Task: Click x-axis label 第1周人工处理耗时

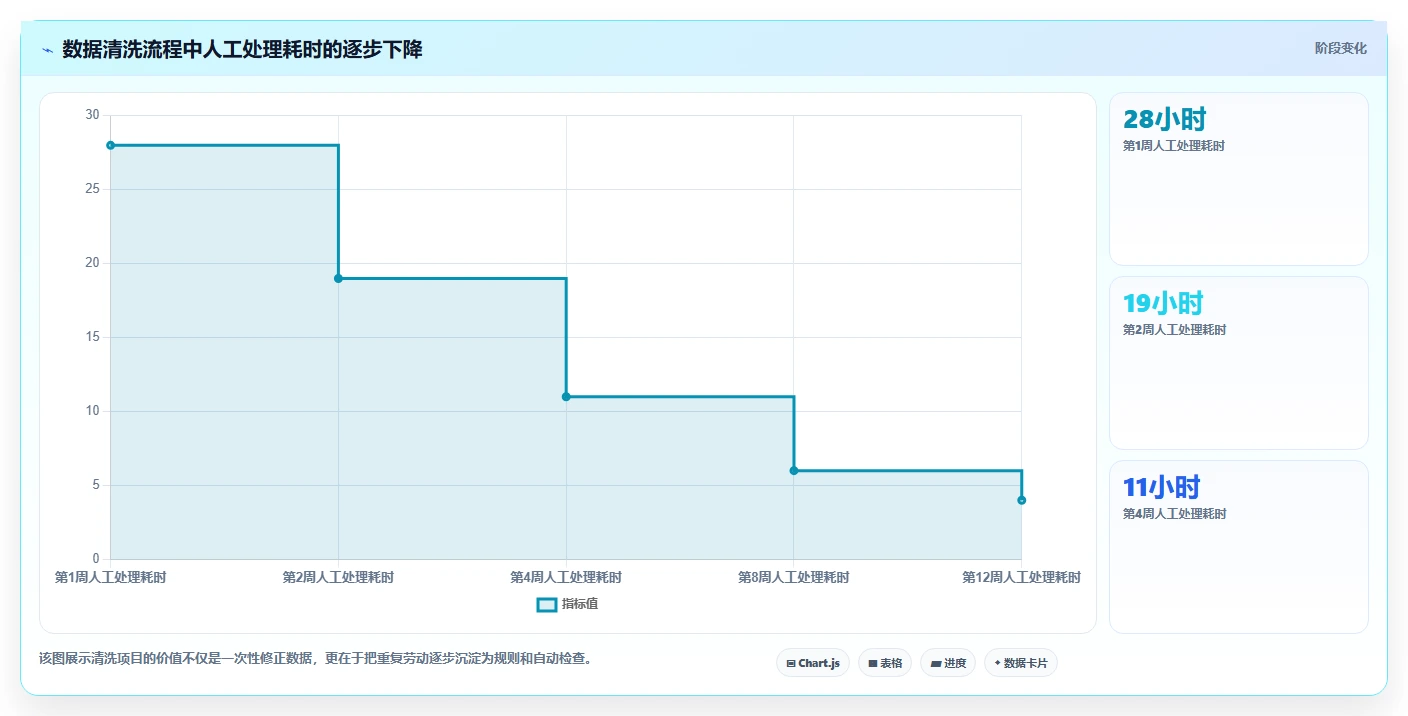Action: click(x=110, y=577)
